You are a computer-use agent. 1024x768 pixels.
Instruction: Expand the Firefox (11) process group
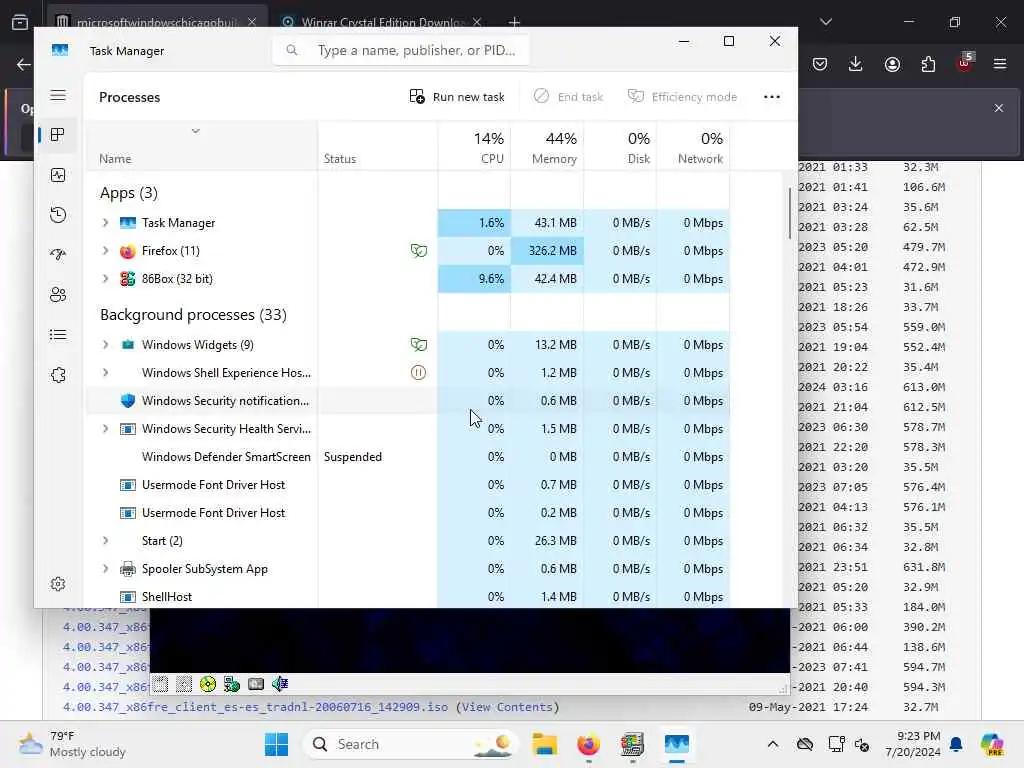click(x=105, y=251)
